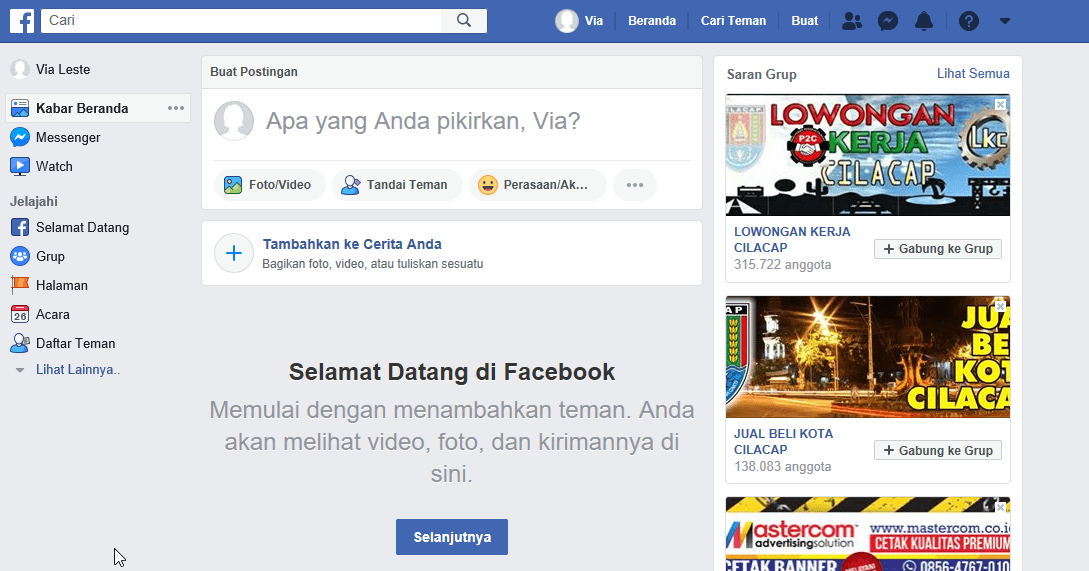Click the Daftar Teman icon
The height and width of the screenshot is (571, 1089).
tap(19, 343)
